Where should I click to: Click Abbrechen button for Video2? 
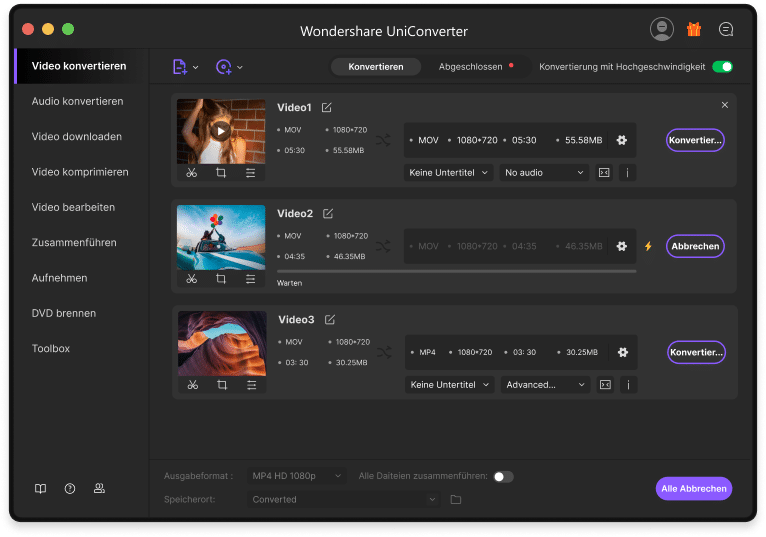coord(695,246)
